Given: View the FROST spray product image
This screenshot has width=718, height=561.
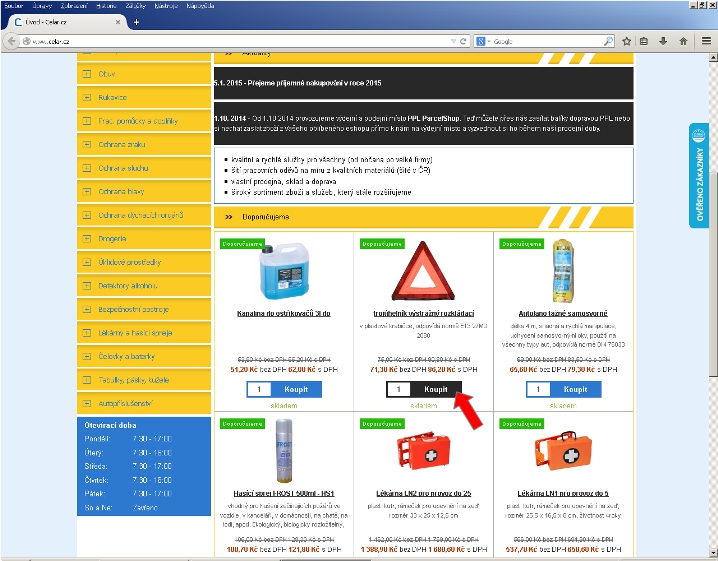Looking at the screenshot, I should (284, 451).
